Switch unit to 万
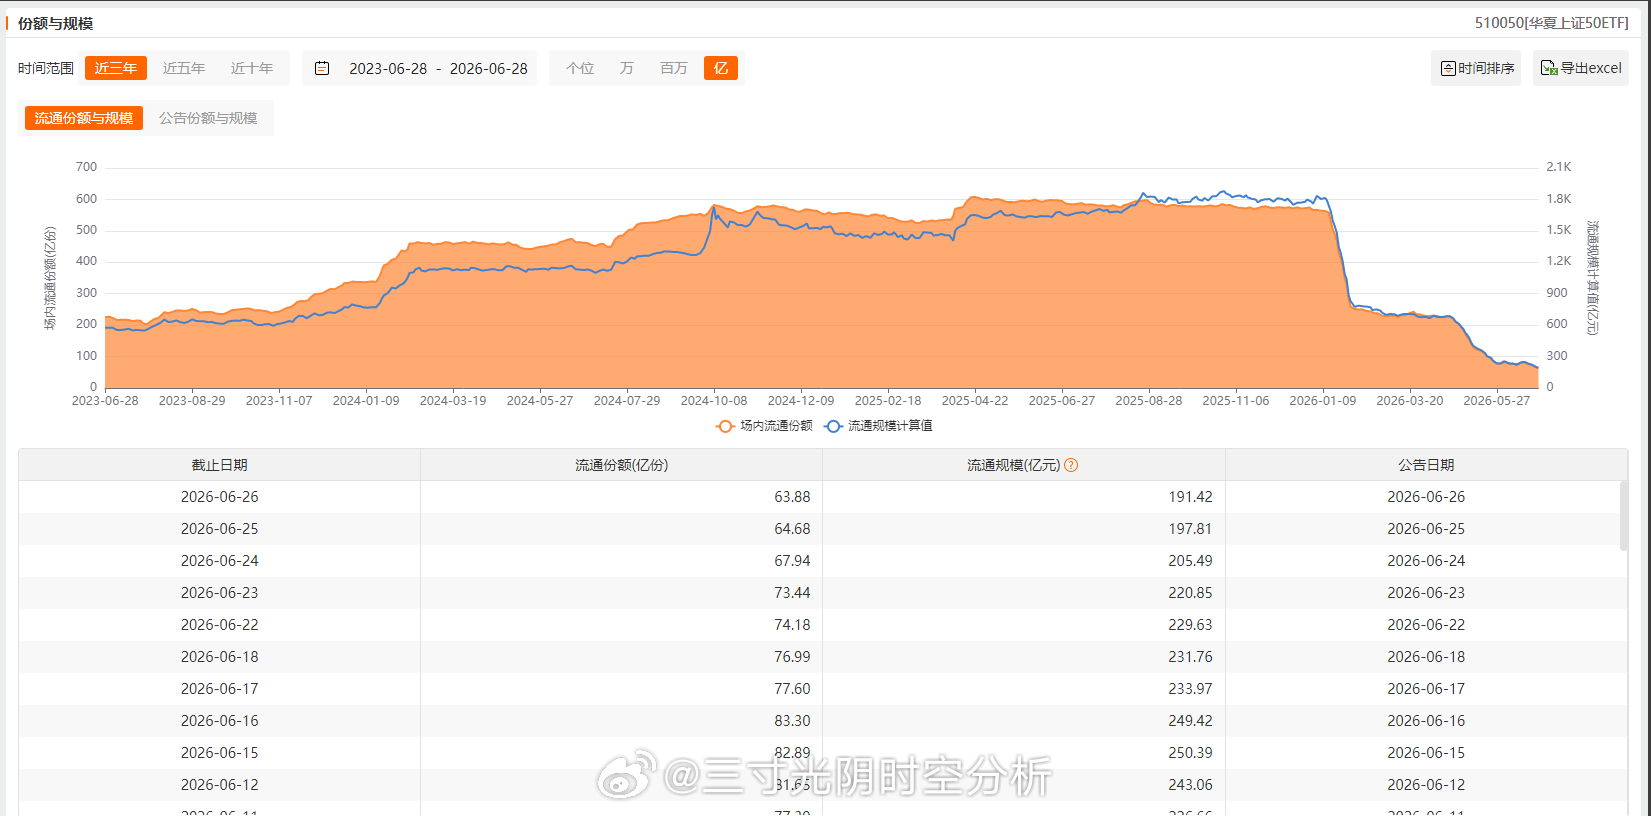Screen dimensions: 1651x816 click(x=627, y=68)
